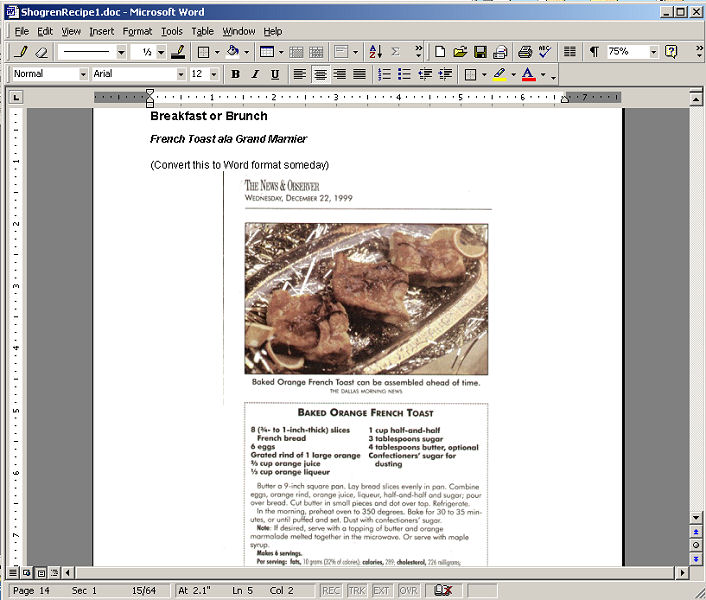Click the Italic formatting button
Viewport: 706px width, 600px height.
254,74
